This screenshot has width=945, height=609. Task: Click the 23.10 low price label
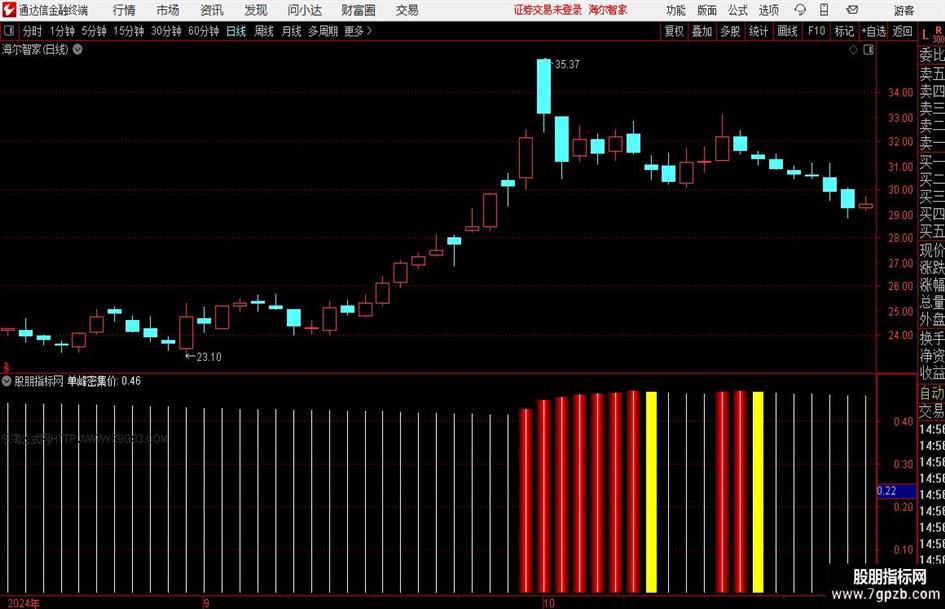click(x=209, y=357)
